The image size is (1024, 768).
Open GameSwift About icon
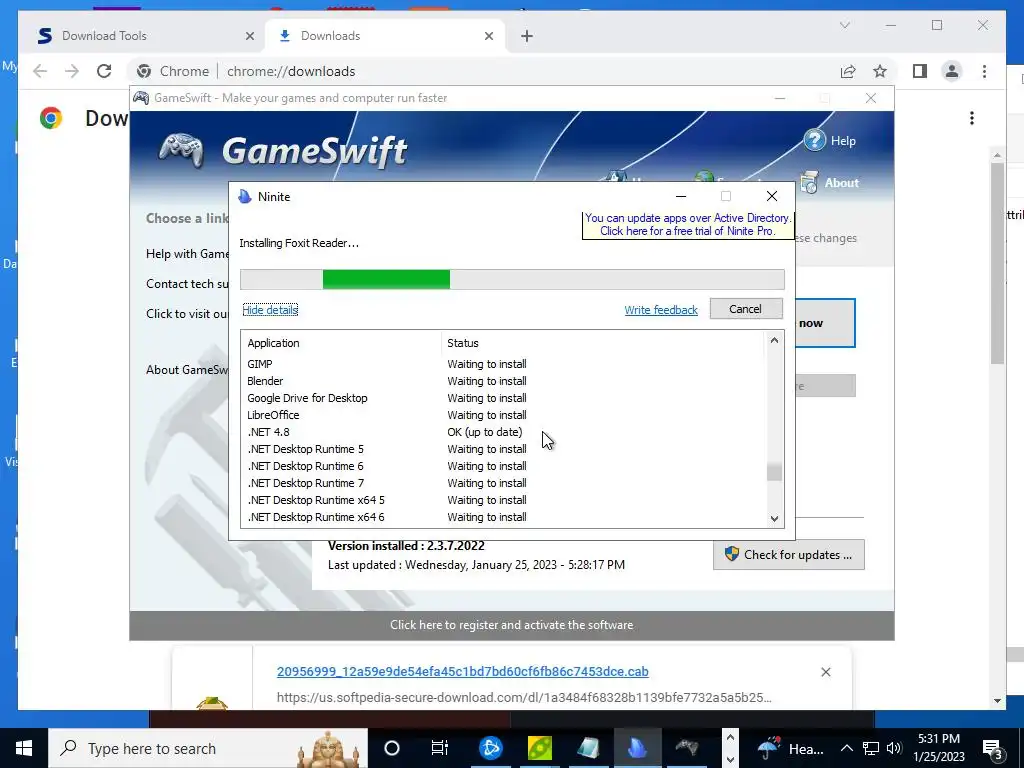pyautogui.click(x=809, y=183)
